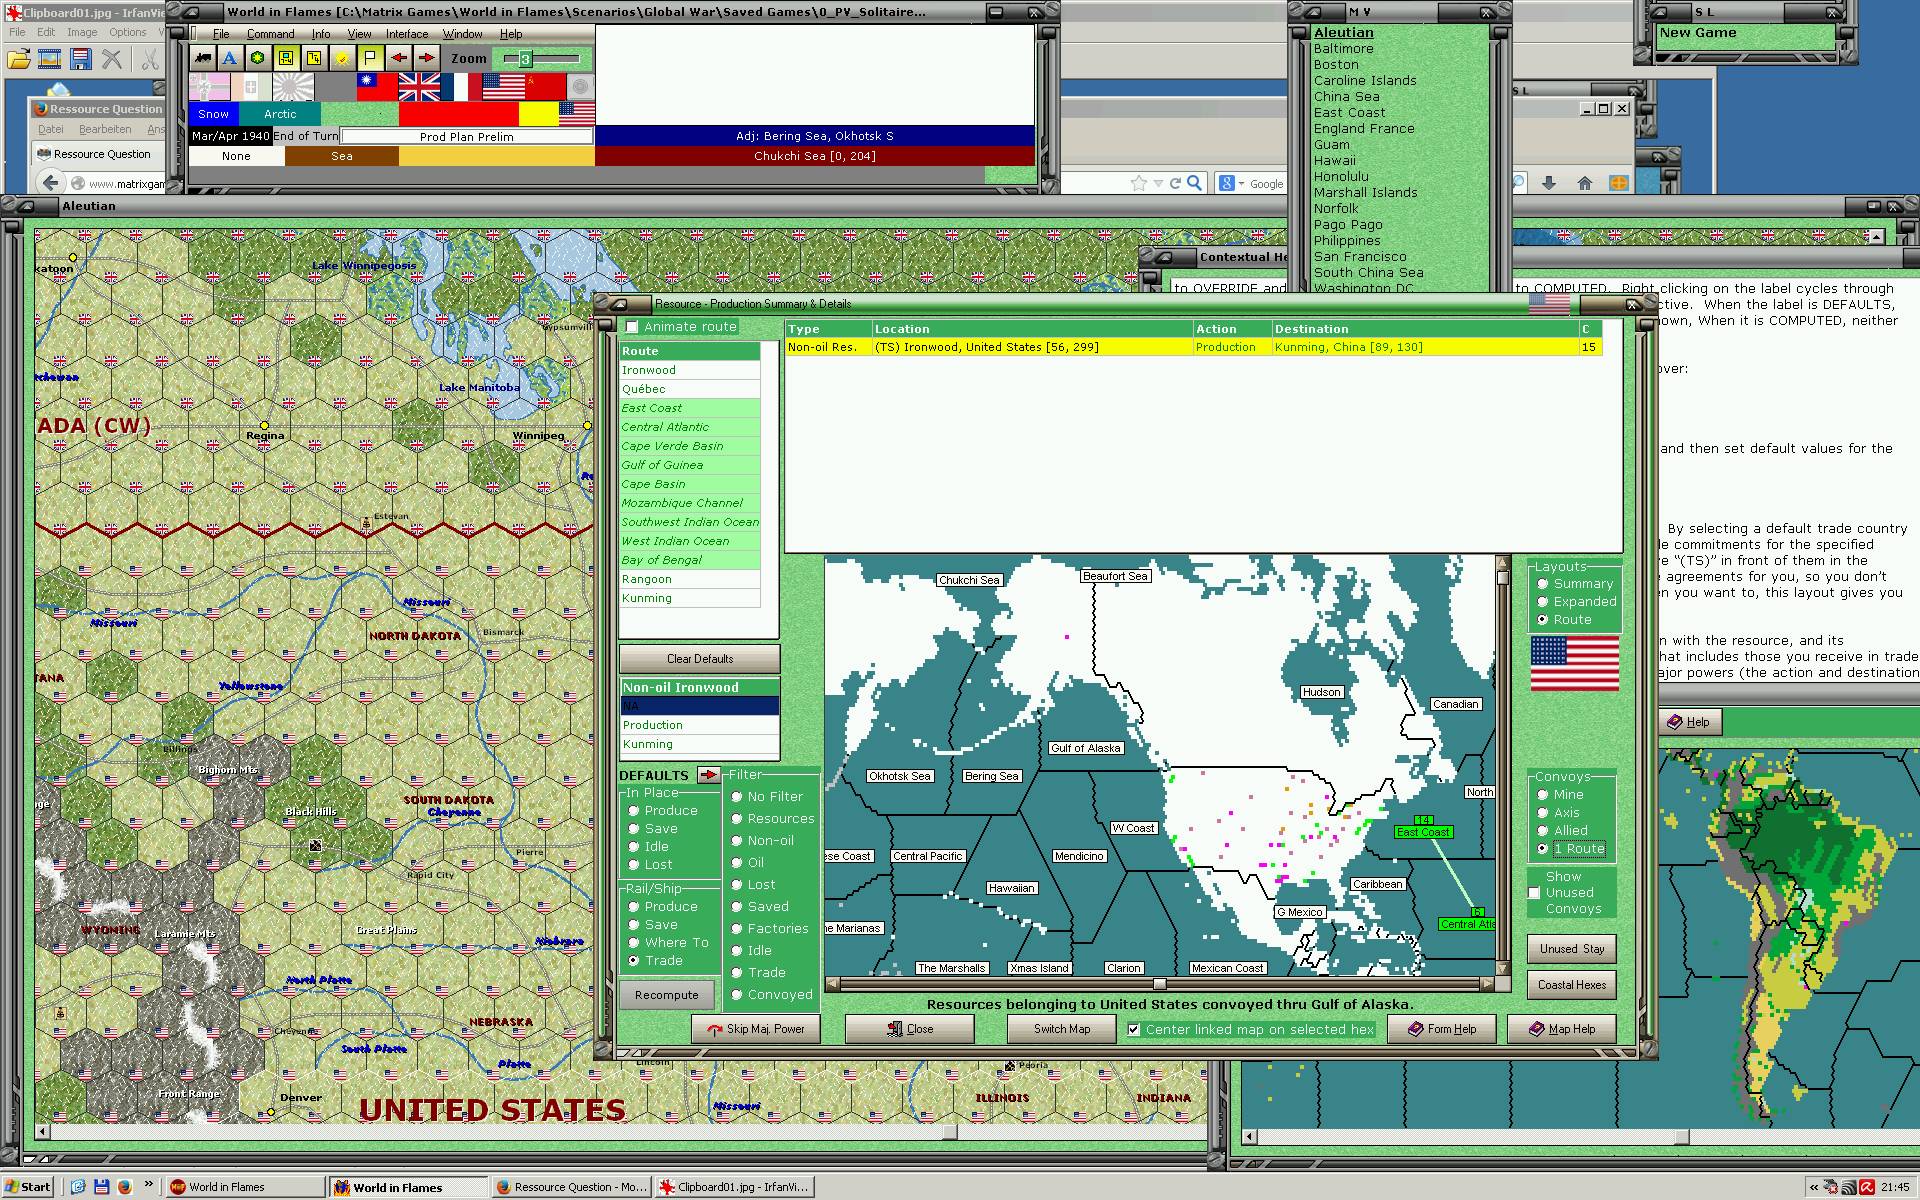Click the United Kingdom flag icon

(419, 88)
